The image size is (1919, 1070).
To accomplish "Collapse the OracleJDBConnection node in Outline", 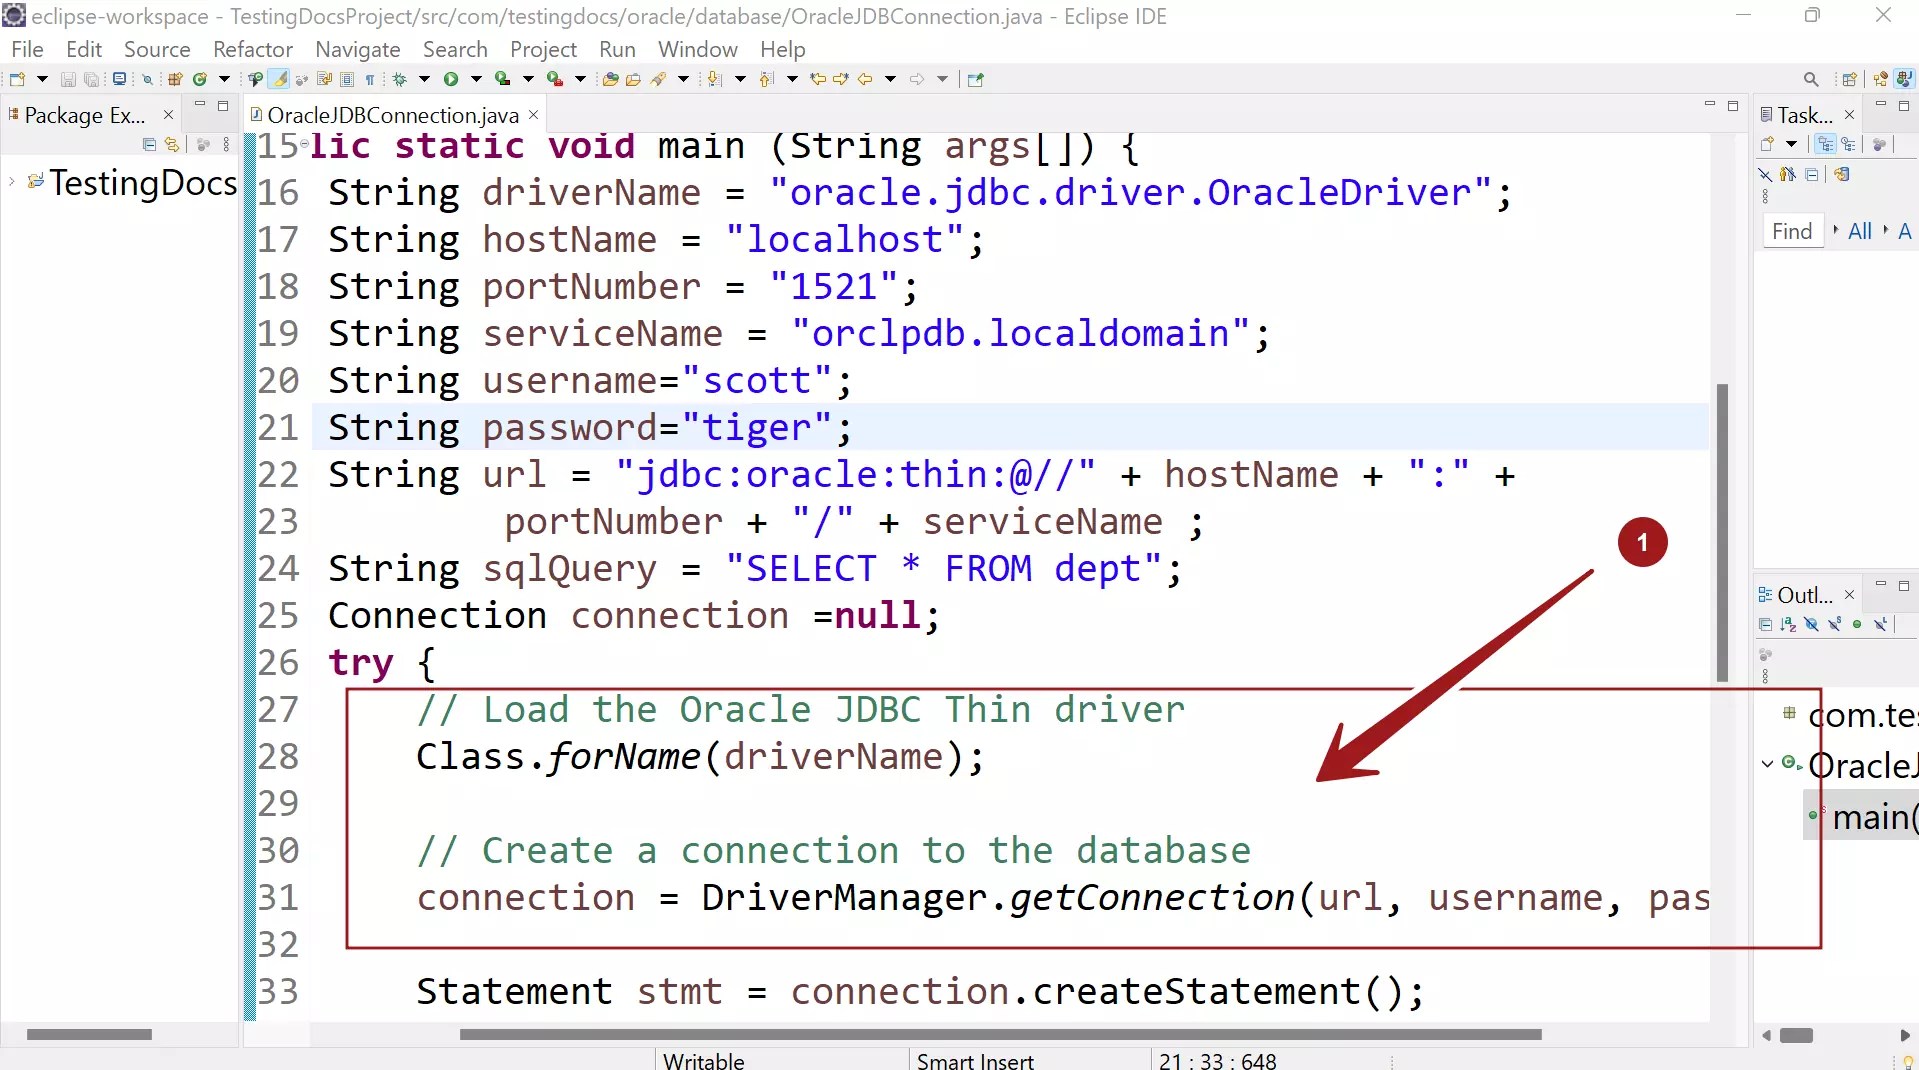I will coord(1766,763).
